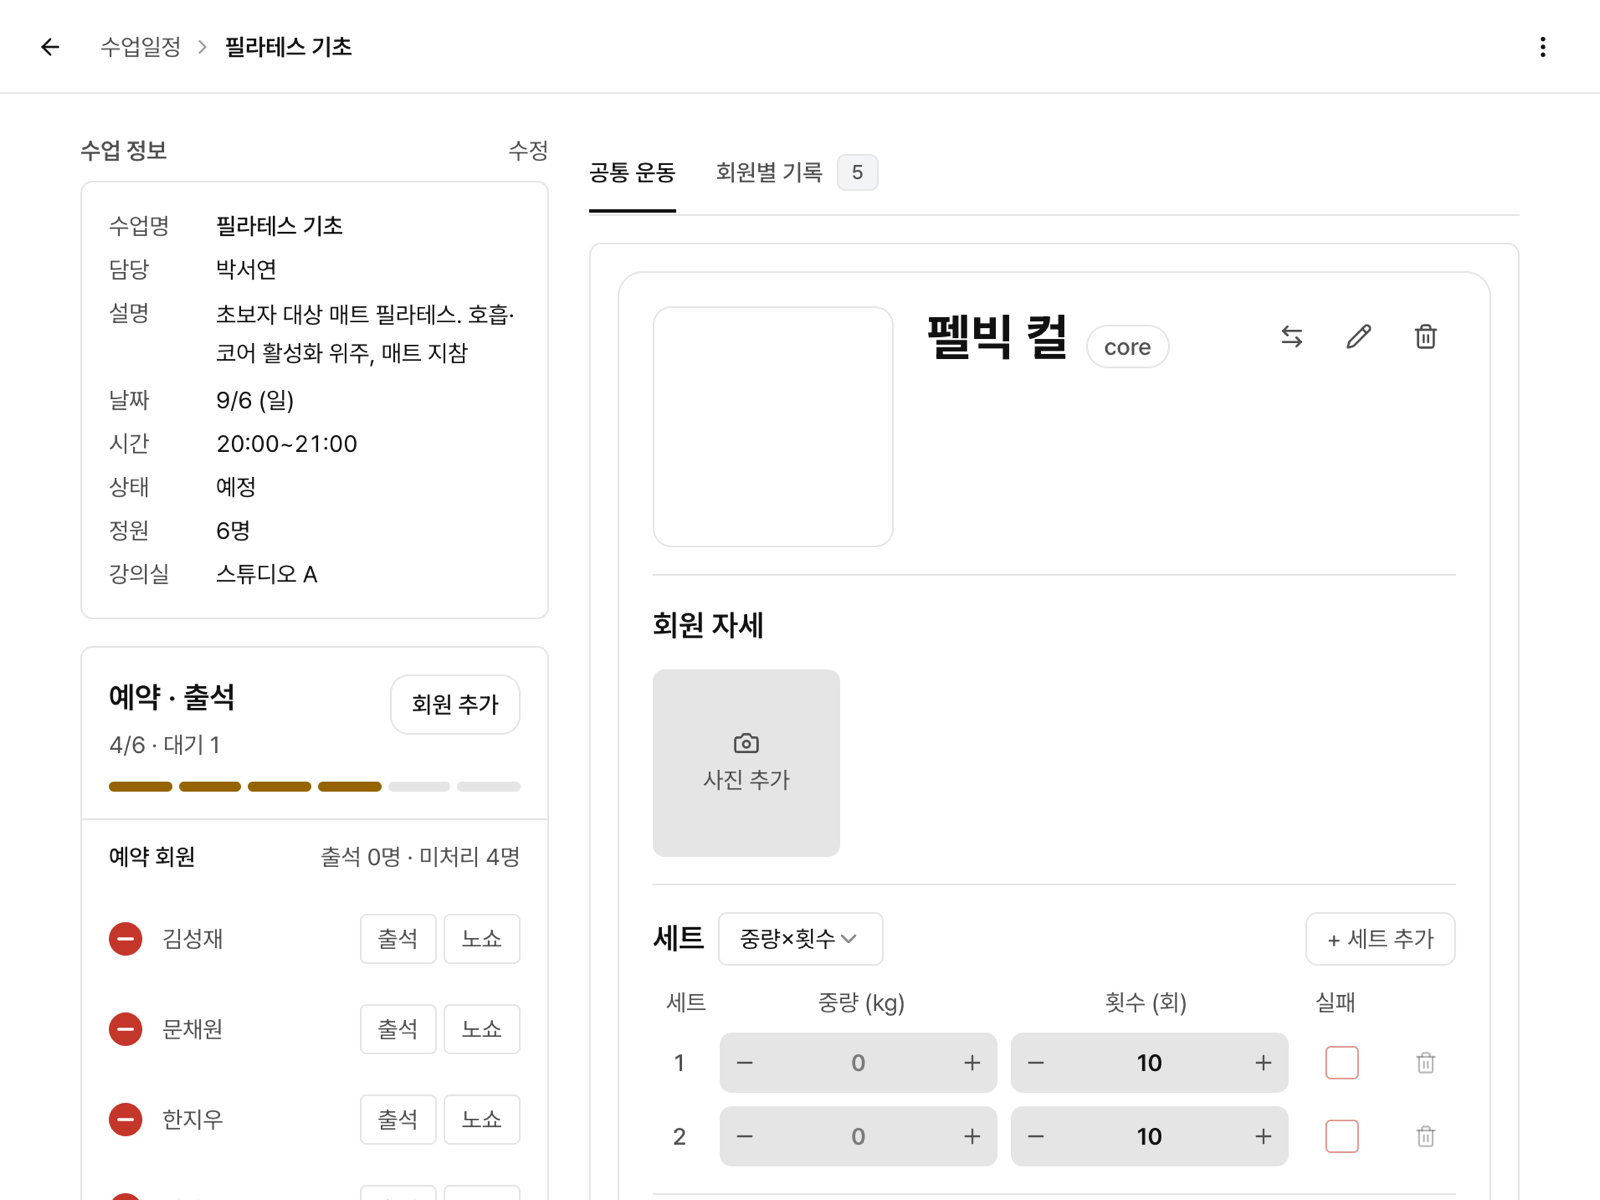
Task: Click the 회원 추가 button
Action: click(x=455, y=705)
